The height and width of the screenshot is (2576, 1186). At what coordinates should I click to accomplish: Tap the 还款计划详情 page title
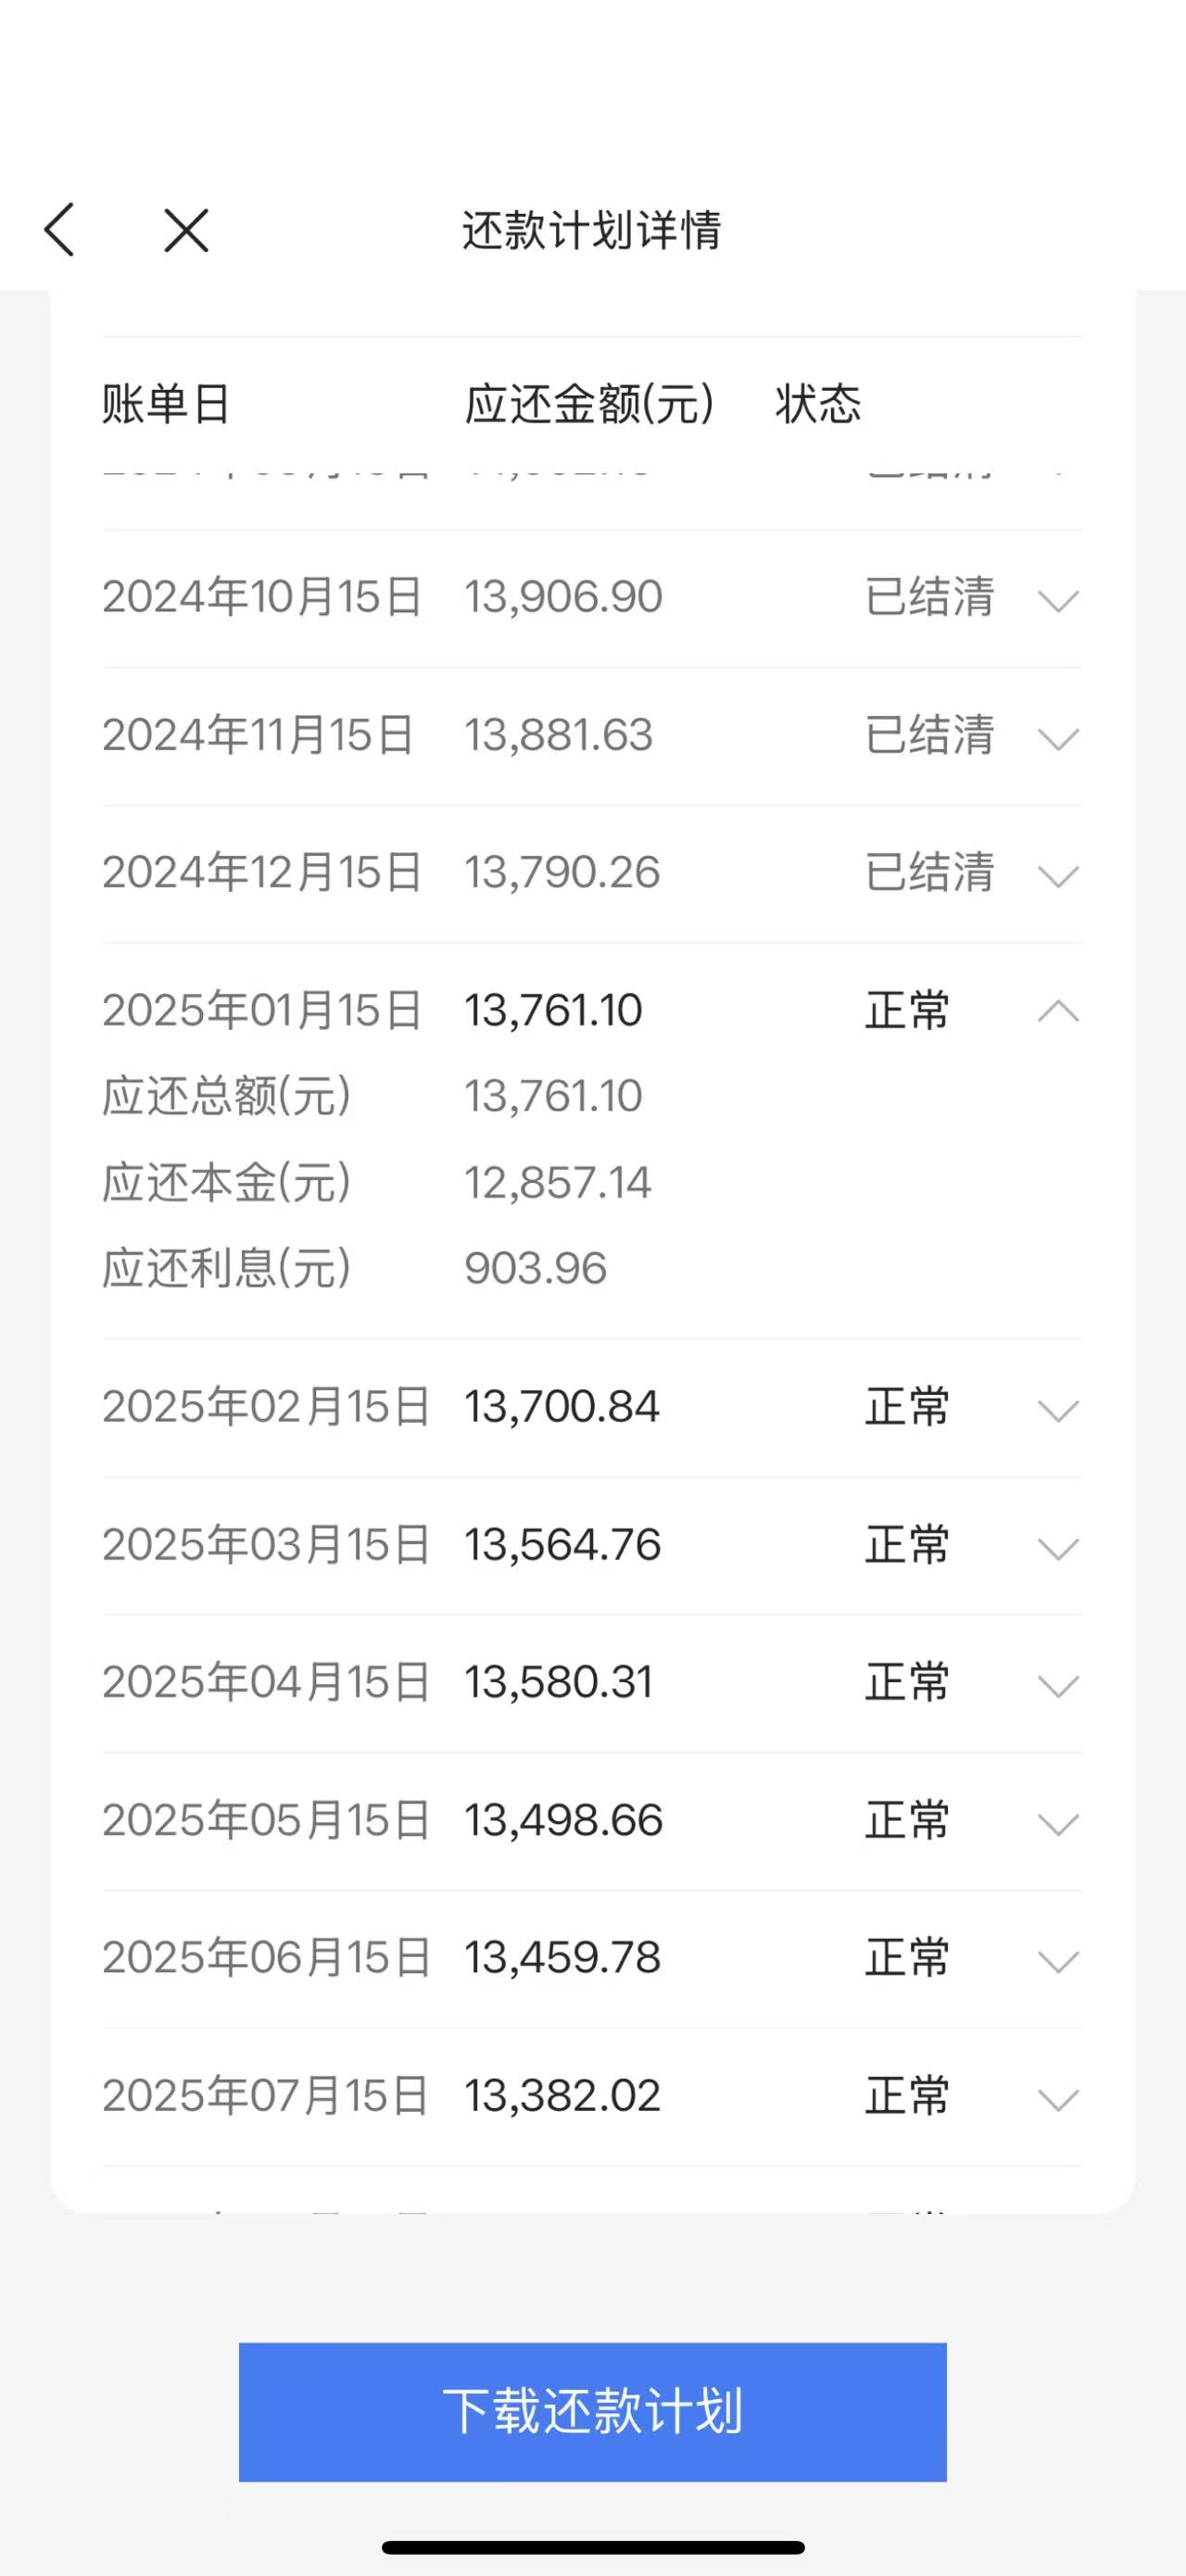592,230
